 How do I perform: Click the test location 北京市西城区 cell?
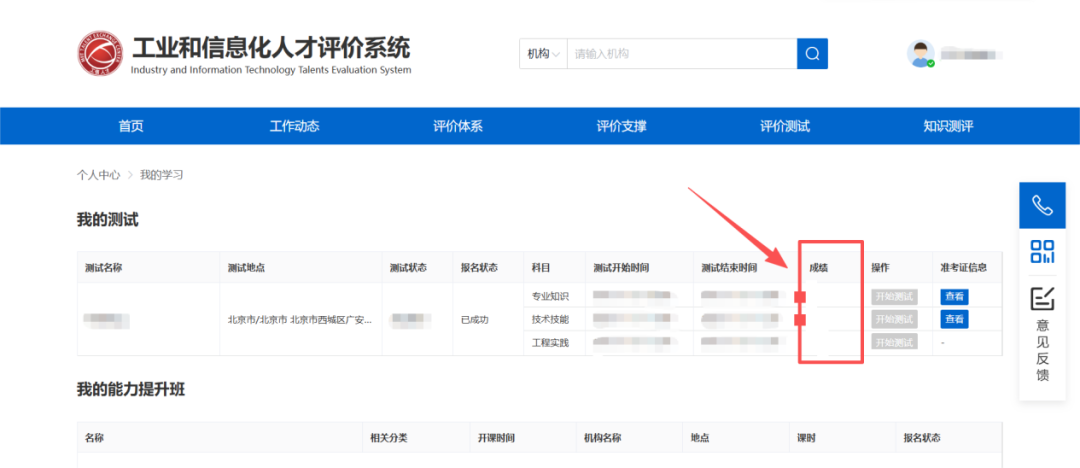click(300, 320)
